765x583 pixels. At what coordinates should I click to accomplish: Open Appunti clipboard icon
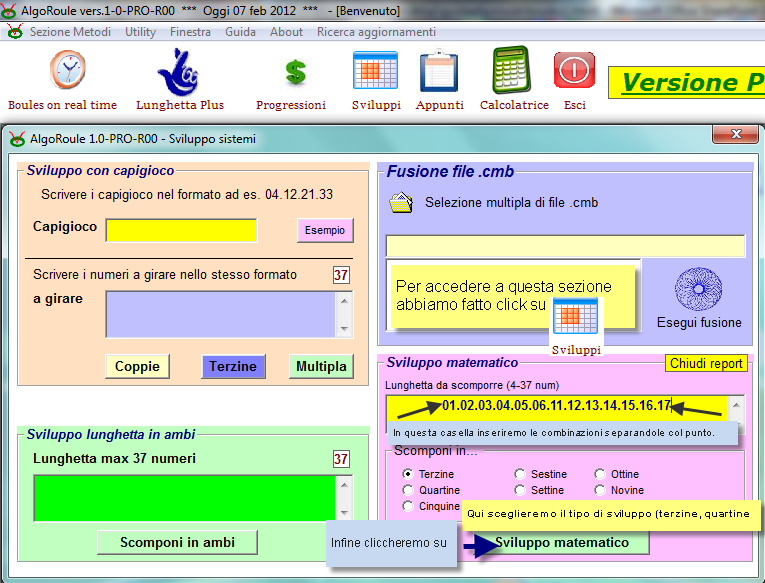tap(439, 71)
